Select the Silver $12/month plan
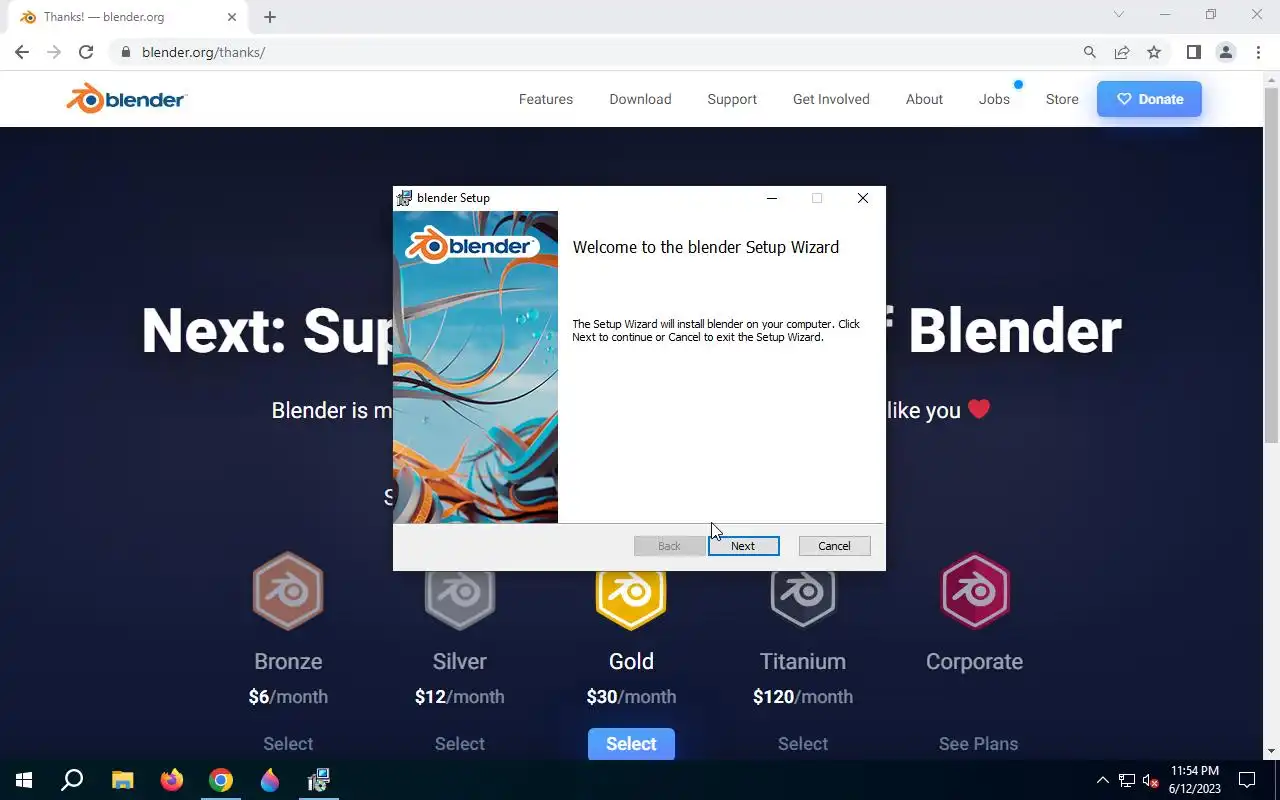Screen dimensions: 1280x800 click(460, 743)
